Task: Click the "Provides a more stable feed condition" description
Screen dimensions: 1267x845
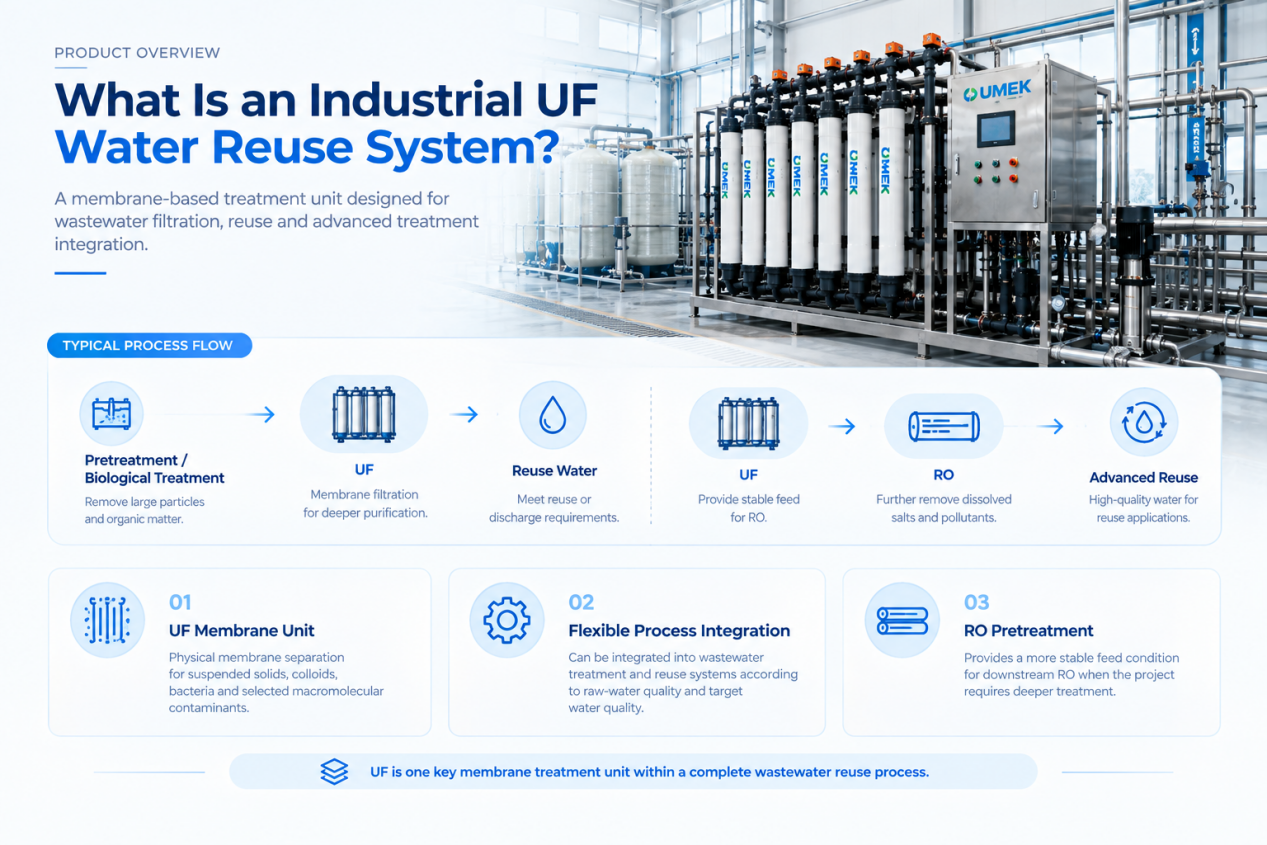Action: [1071, 674]
